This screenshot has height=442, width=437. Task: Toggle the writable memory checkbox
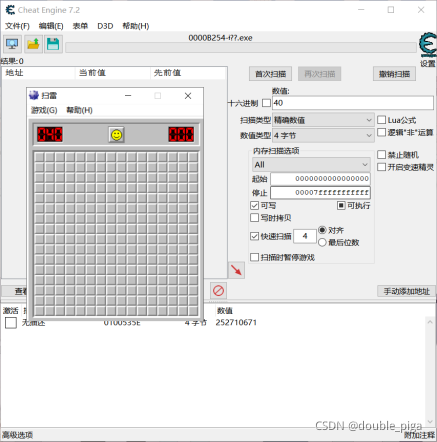(254, 206)
